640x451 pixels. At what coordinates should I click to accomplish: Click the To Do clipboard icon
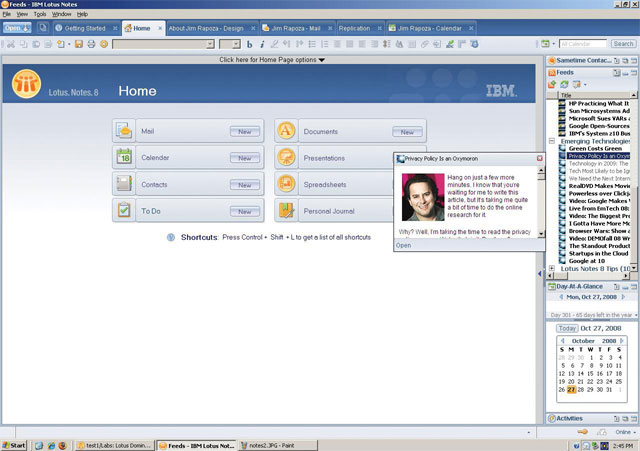124,211
